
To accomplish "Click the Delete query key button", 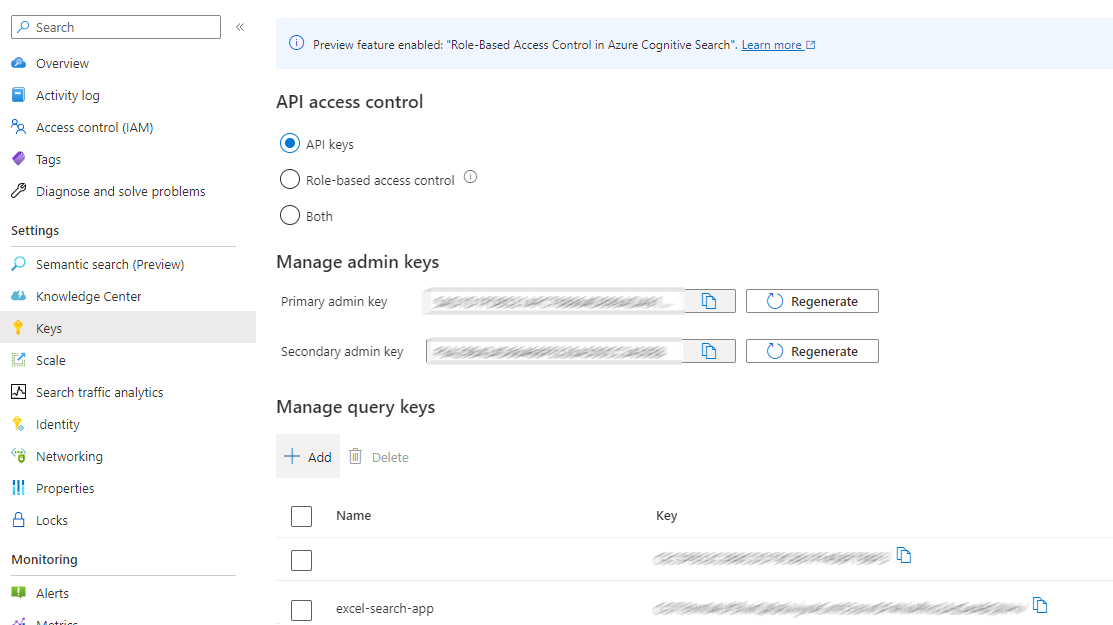I will coord(379,457).
